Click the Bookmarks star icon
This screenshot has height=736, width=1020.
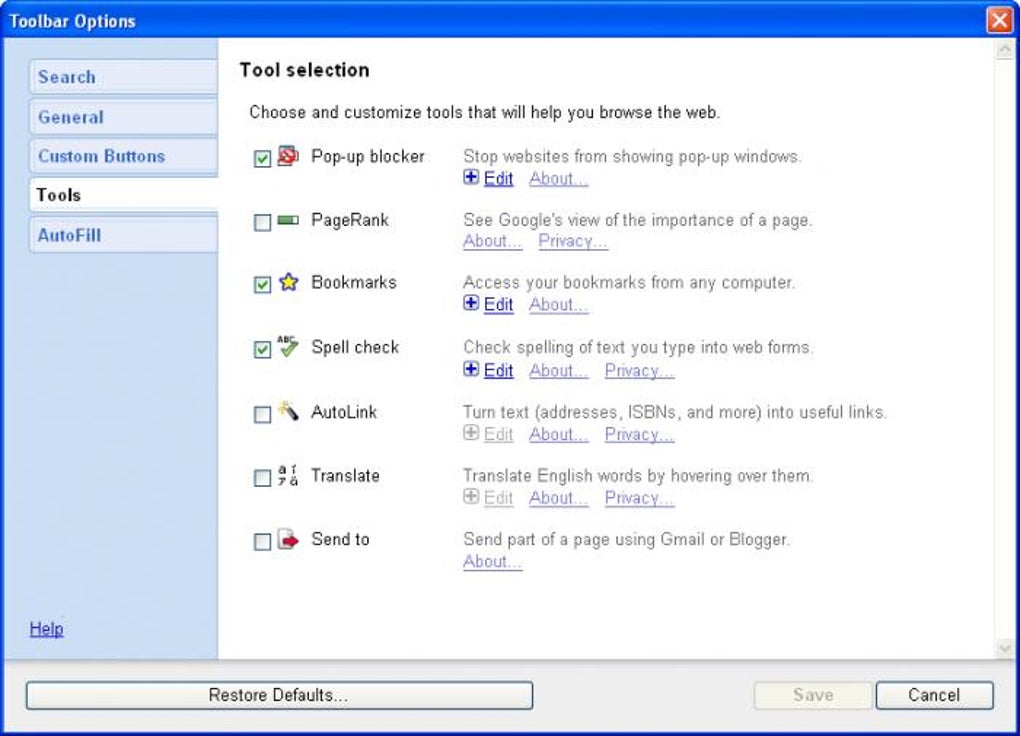click(288, 282)
